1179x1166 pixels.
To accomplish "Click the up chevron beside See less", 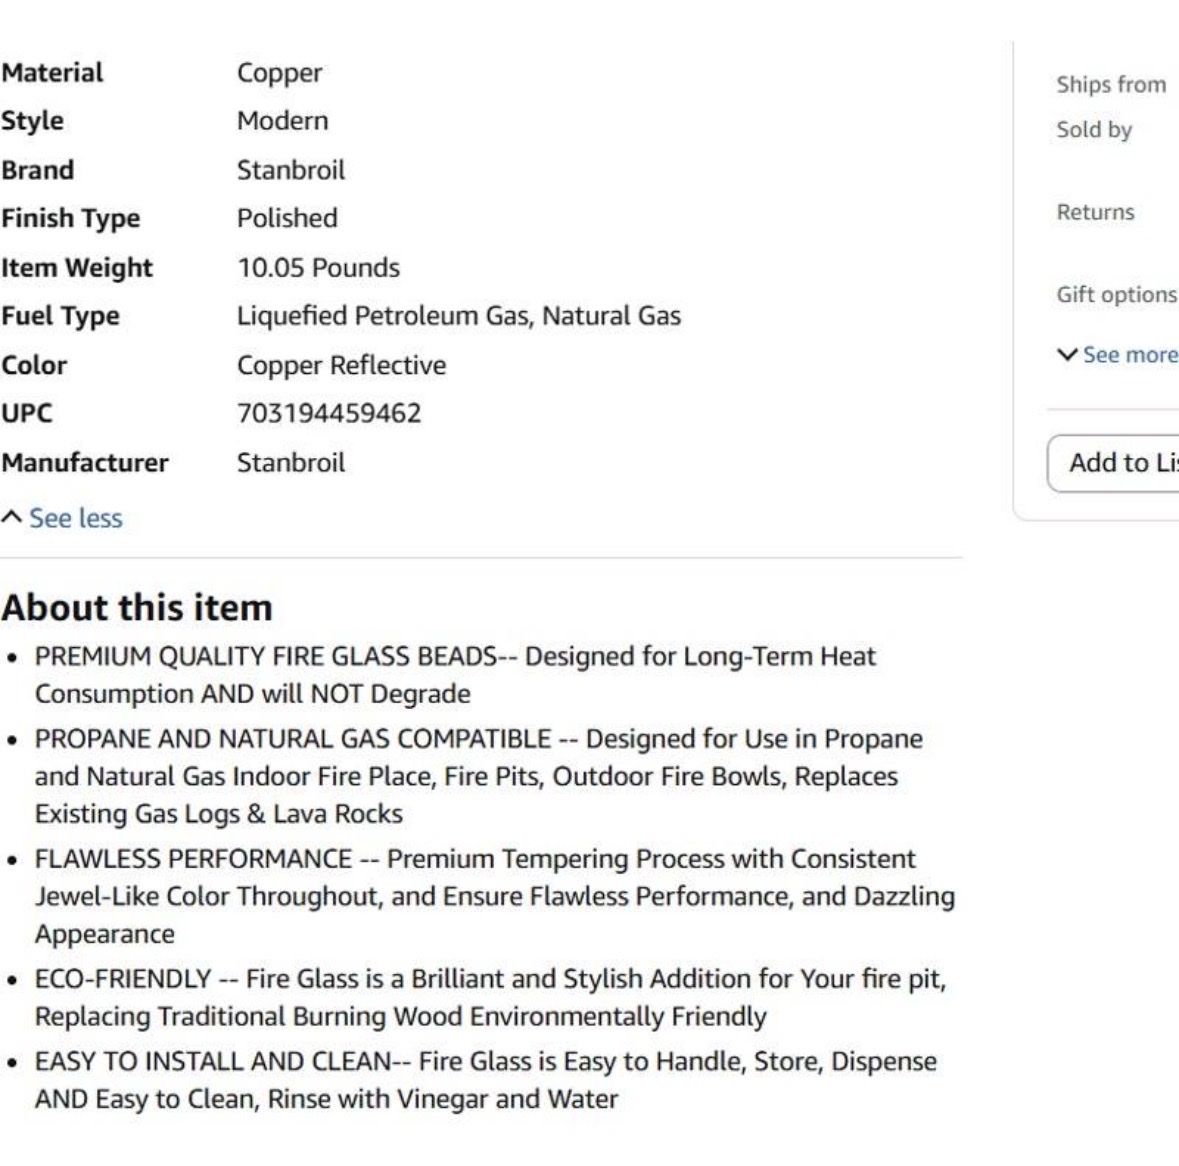I will pos(11,517).
